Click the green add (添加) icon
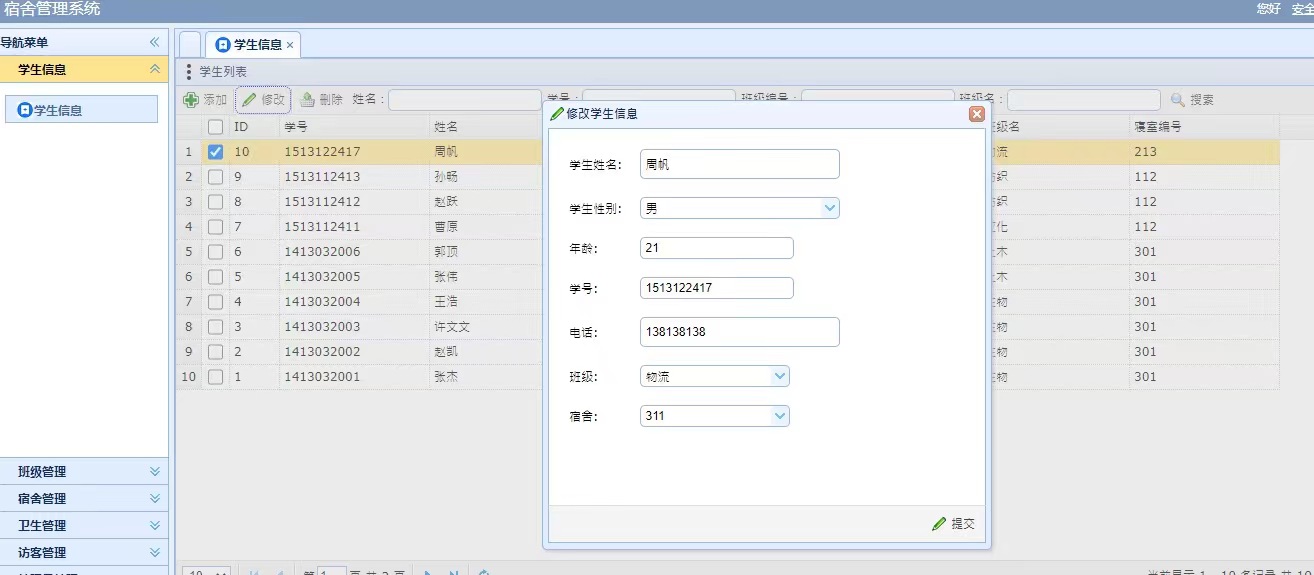Image resolution: width=1314 pixels, height=575 pixels. pyautogui.click(x=191, y=100)
